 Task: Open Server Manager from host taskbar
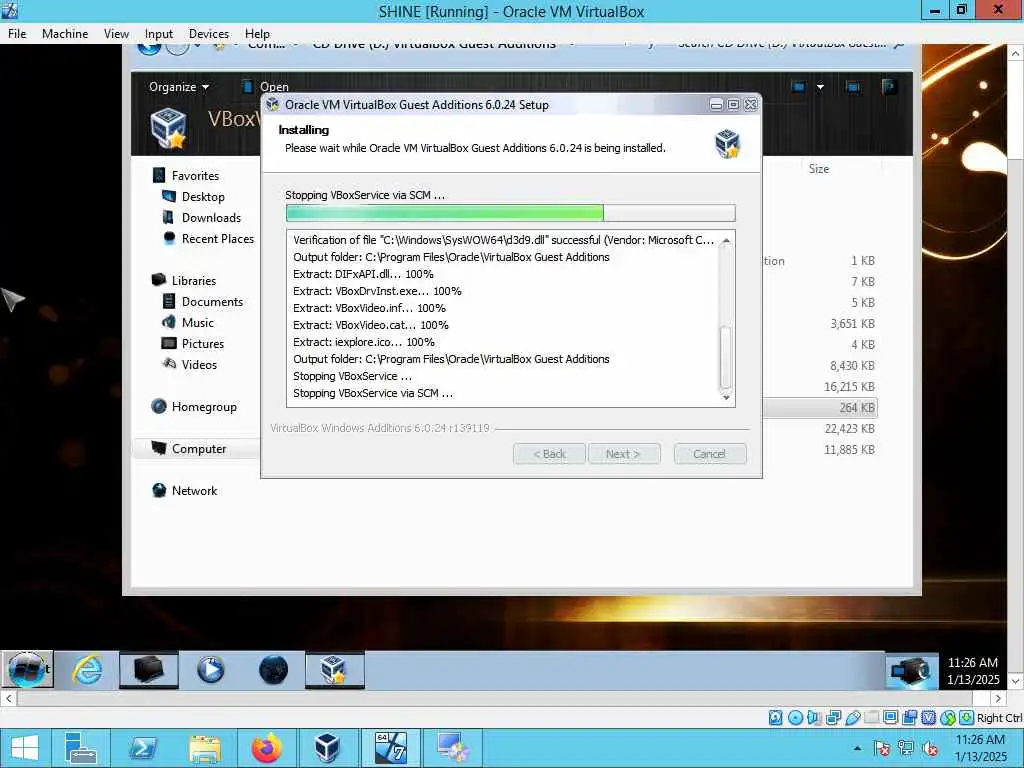(x=81, y=748)
